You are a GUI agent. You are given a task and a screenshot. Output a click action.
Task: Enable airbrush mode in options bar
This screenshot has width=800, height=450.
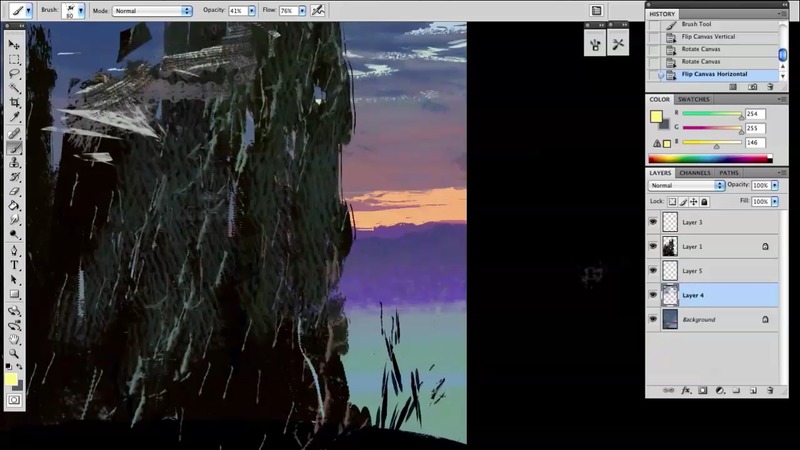(317, 10)
